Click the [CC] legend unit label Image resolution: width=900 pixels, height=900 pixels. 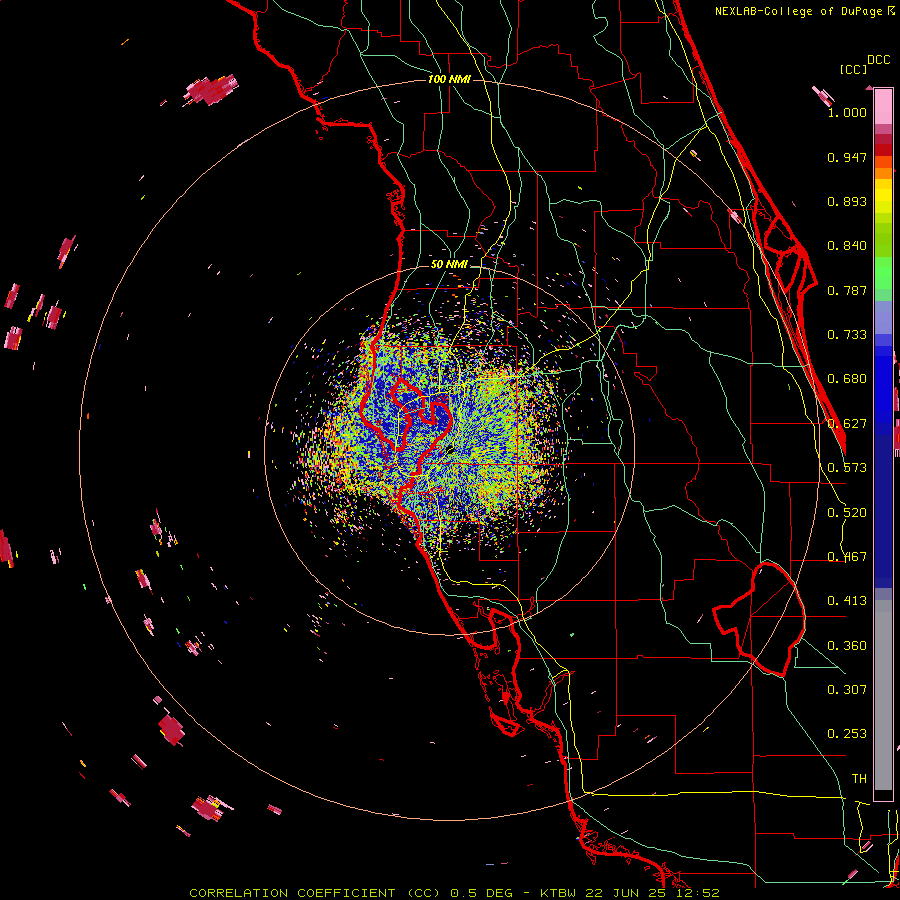(853, 69)
